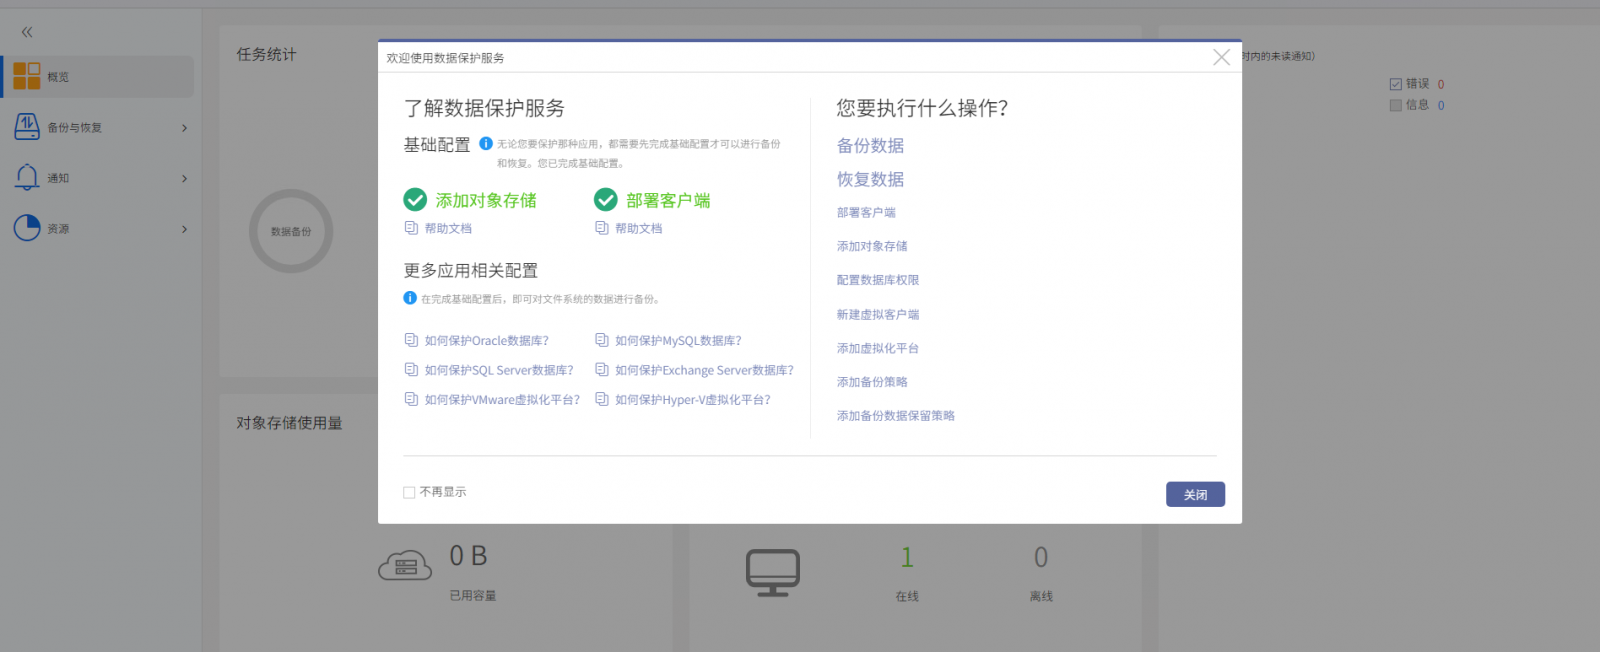Expand the 备份与恢复 menu arrow
1600x652 pixels.
(x=185, y=128)
